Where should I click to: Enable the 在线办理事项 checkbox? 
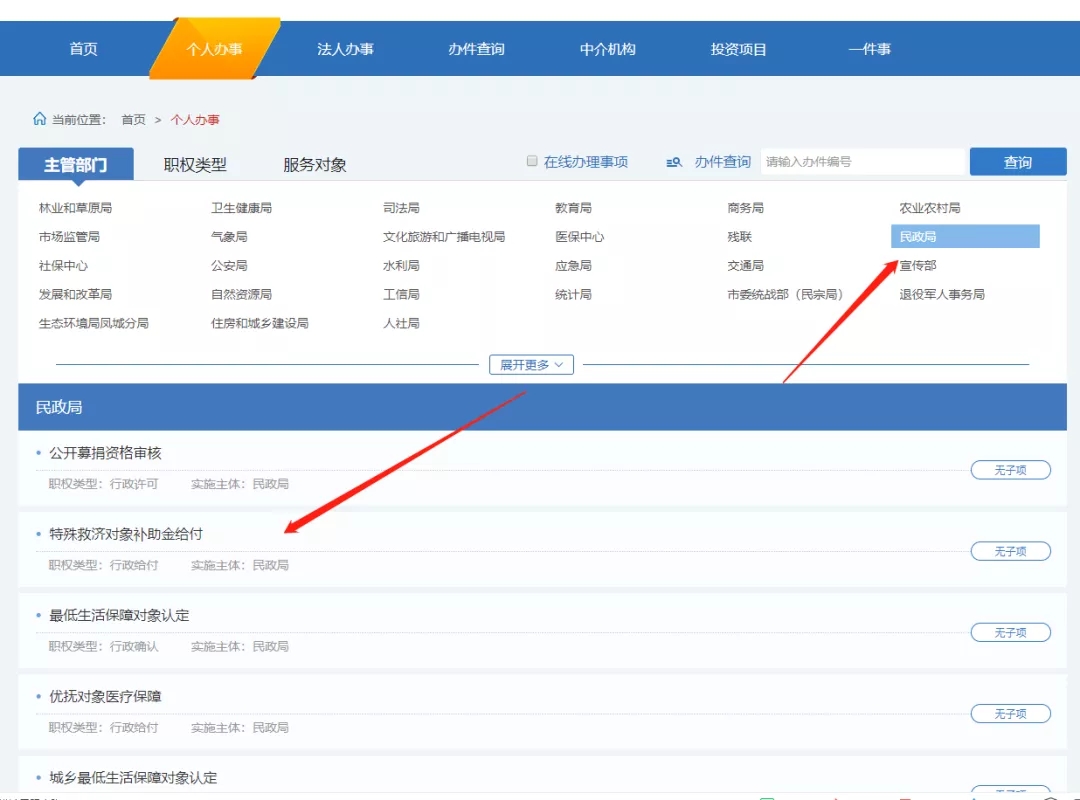532,160
